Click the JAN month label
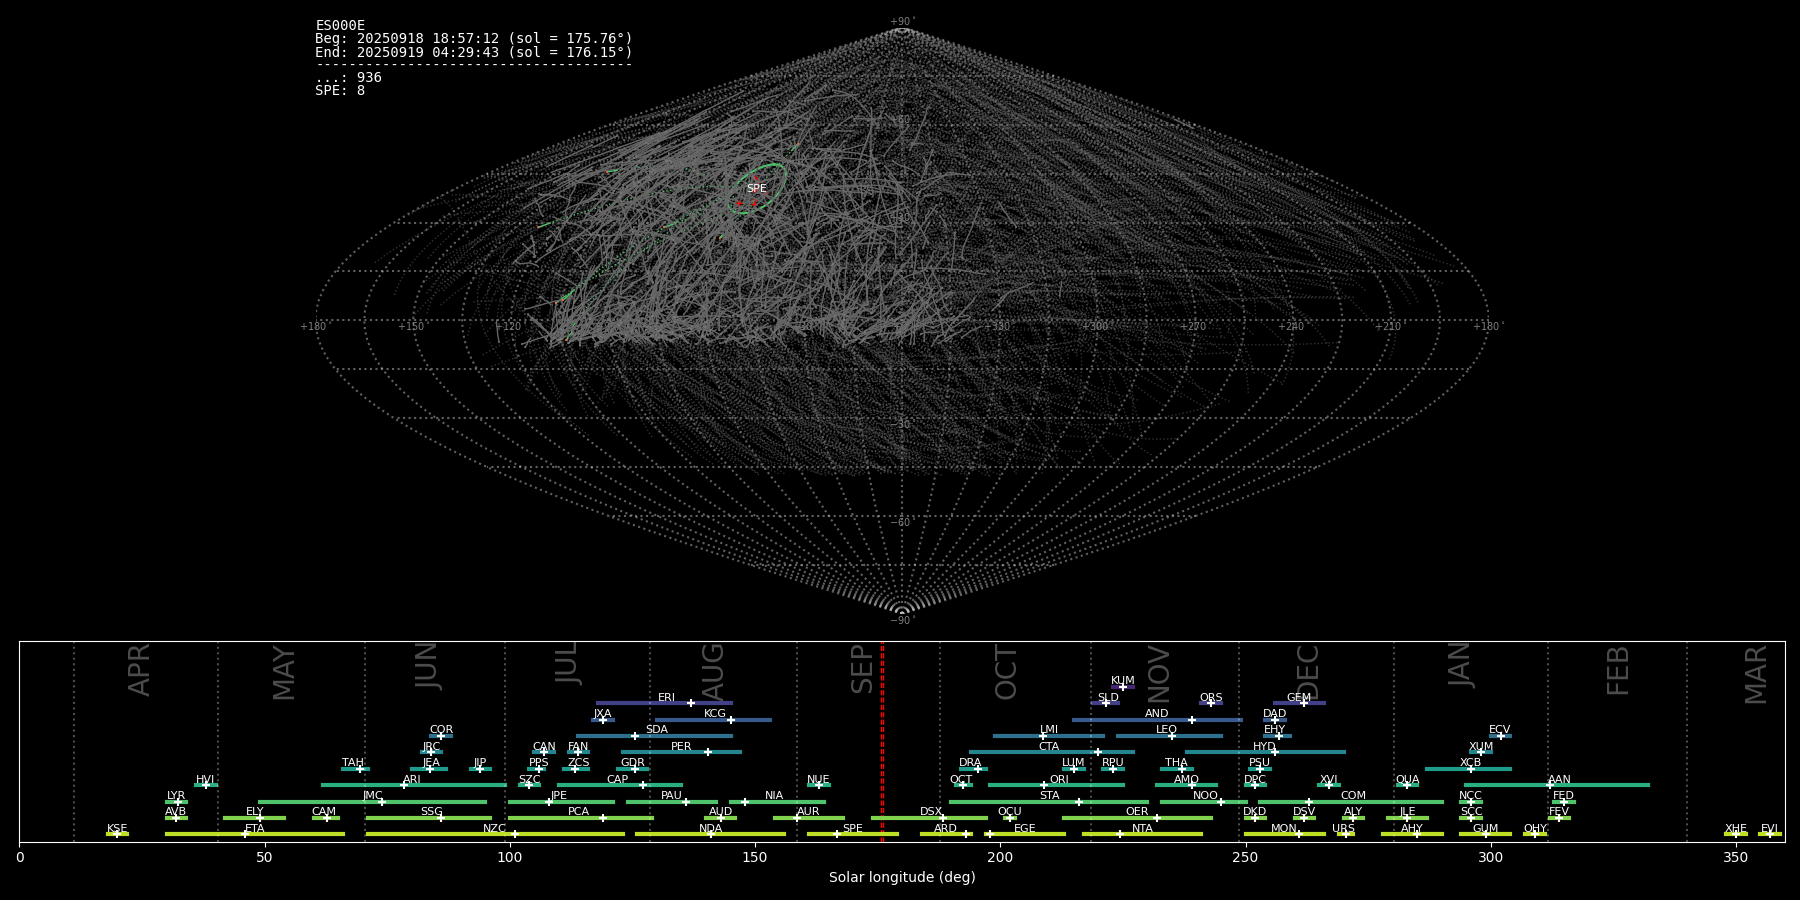The width and height of the screenshot is (1800, 900). 1460,664
